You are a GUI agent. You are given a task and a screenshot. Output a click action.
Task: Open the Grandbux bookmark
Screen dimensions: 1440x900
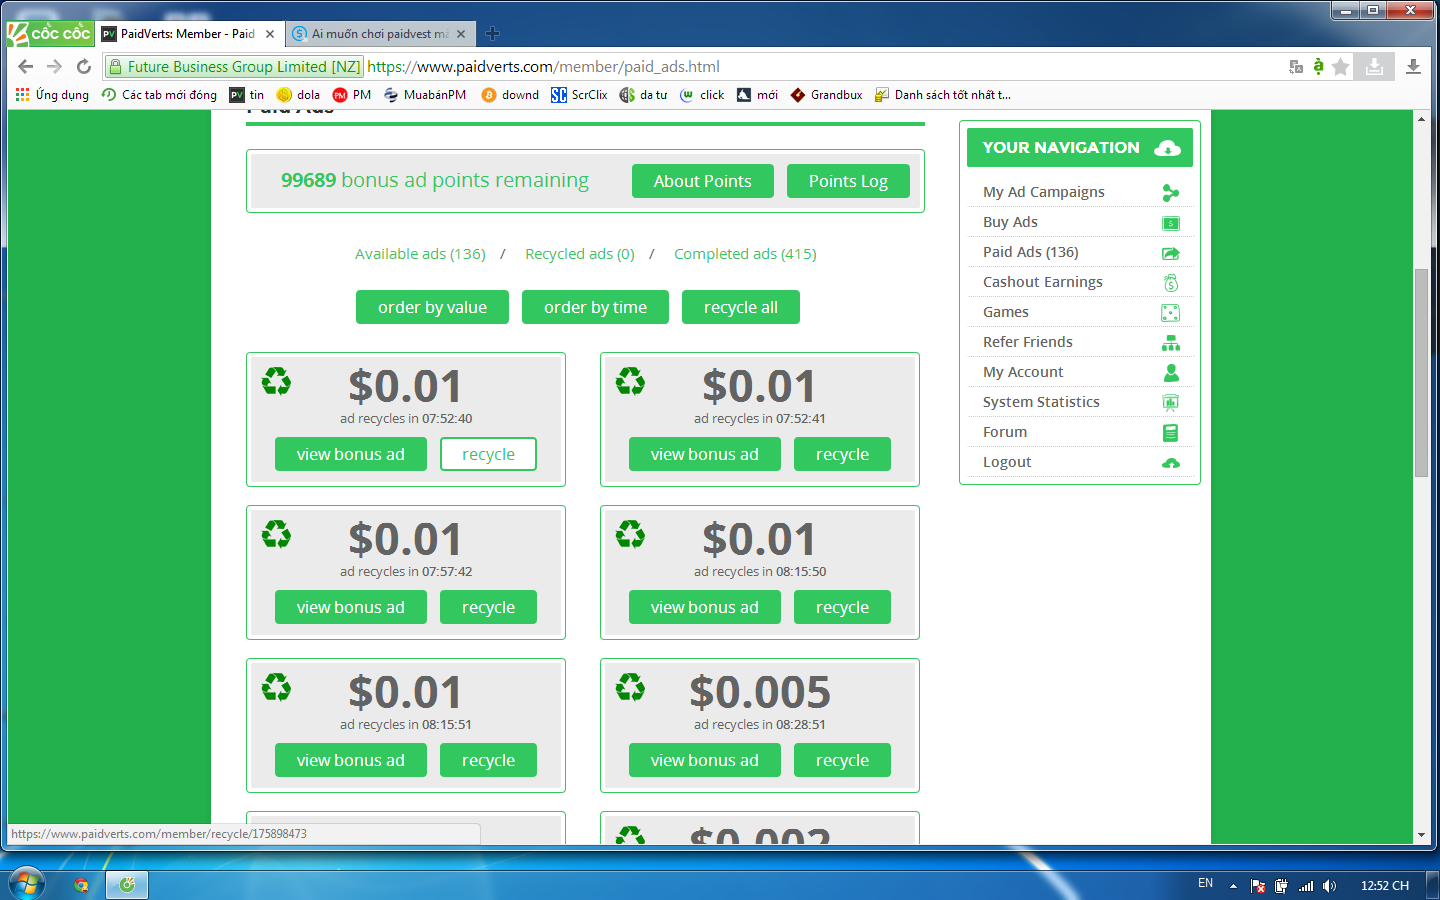click(x=826, y=95)
